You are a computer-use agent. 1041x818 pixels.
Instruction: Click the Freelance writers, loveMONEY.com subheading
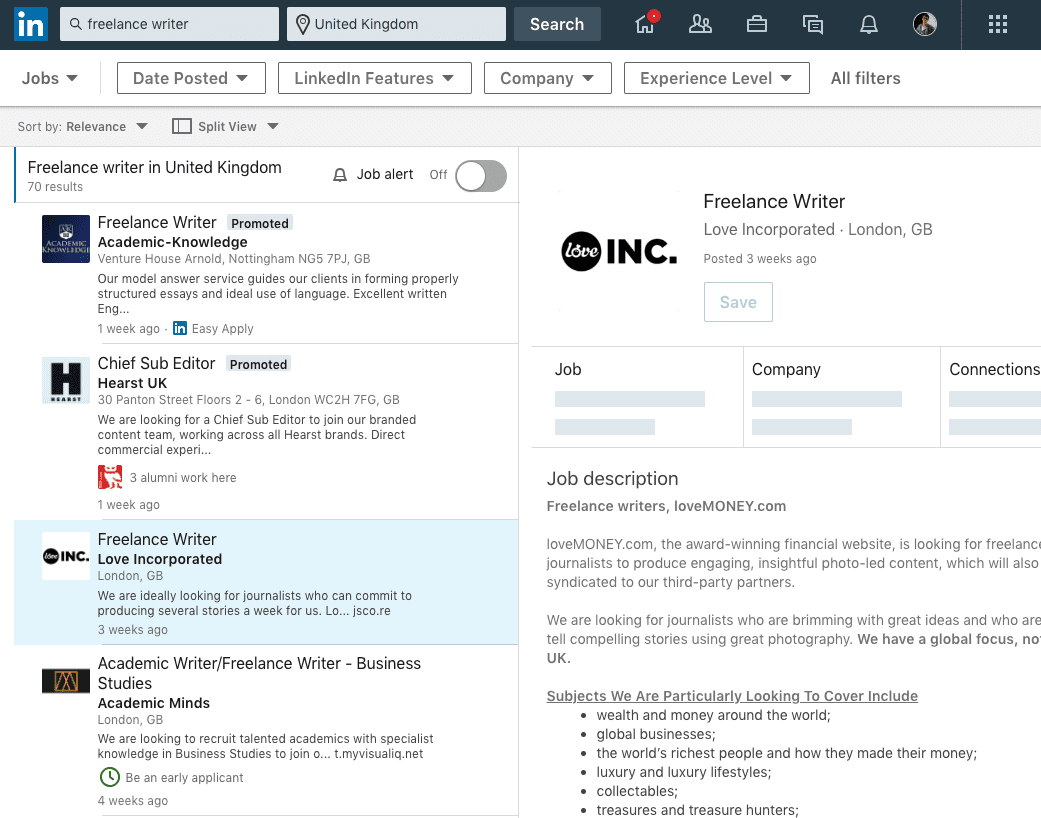click(x=666, y=506)
